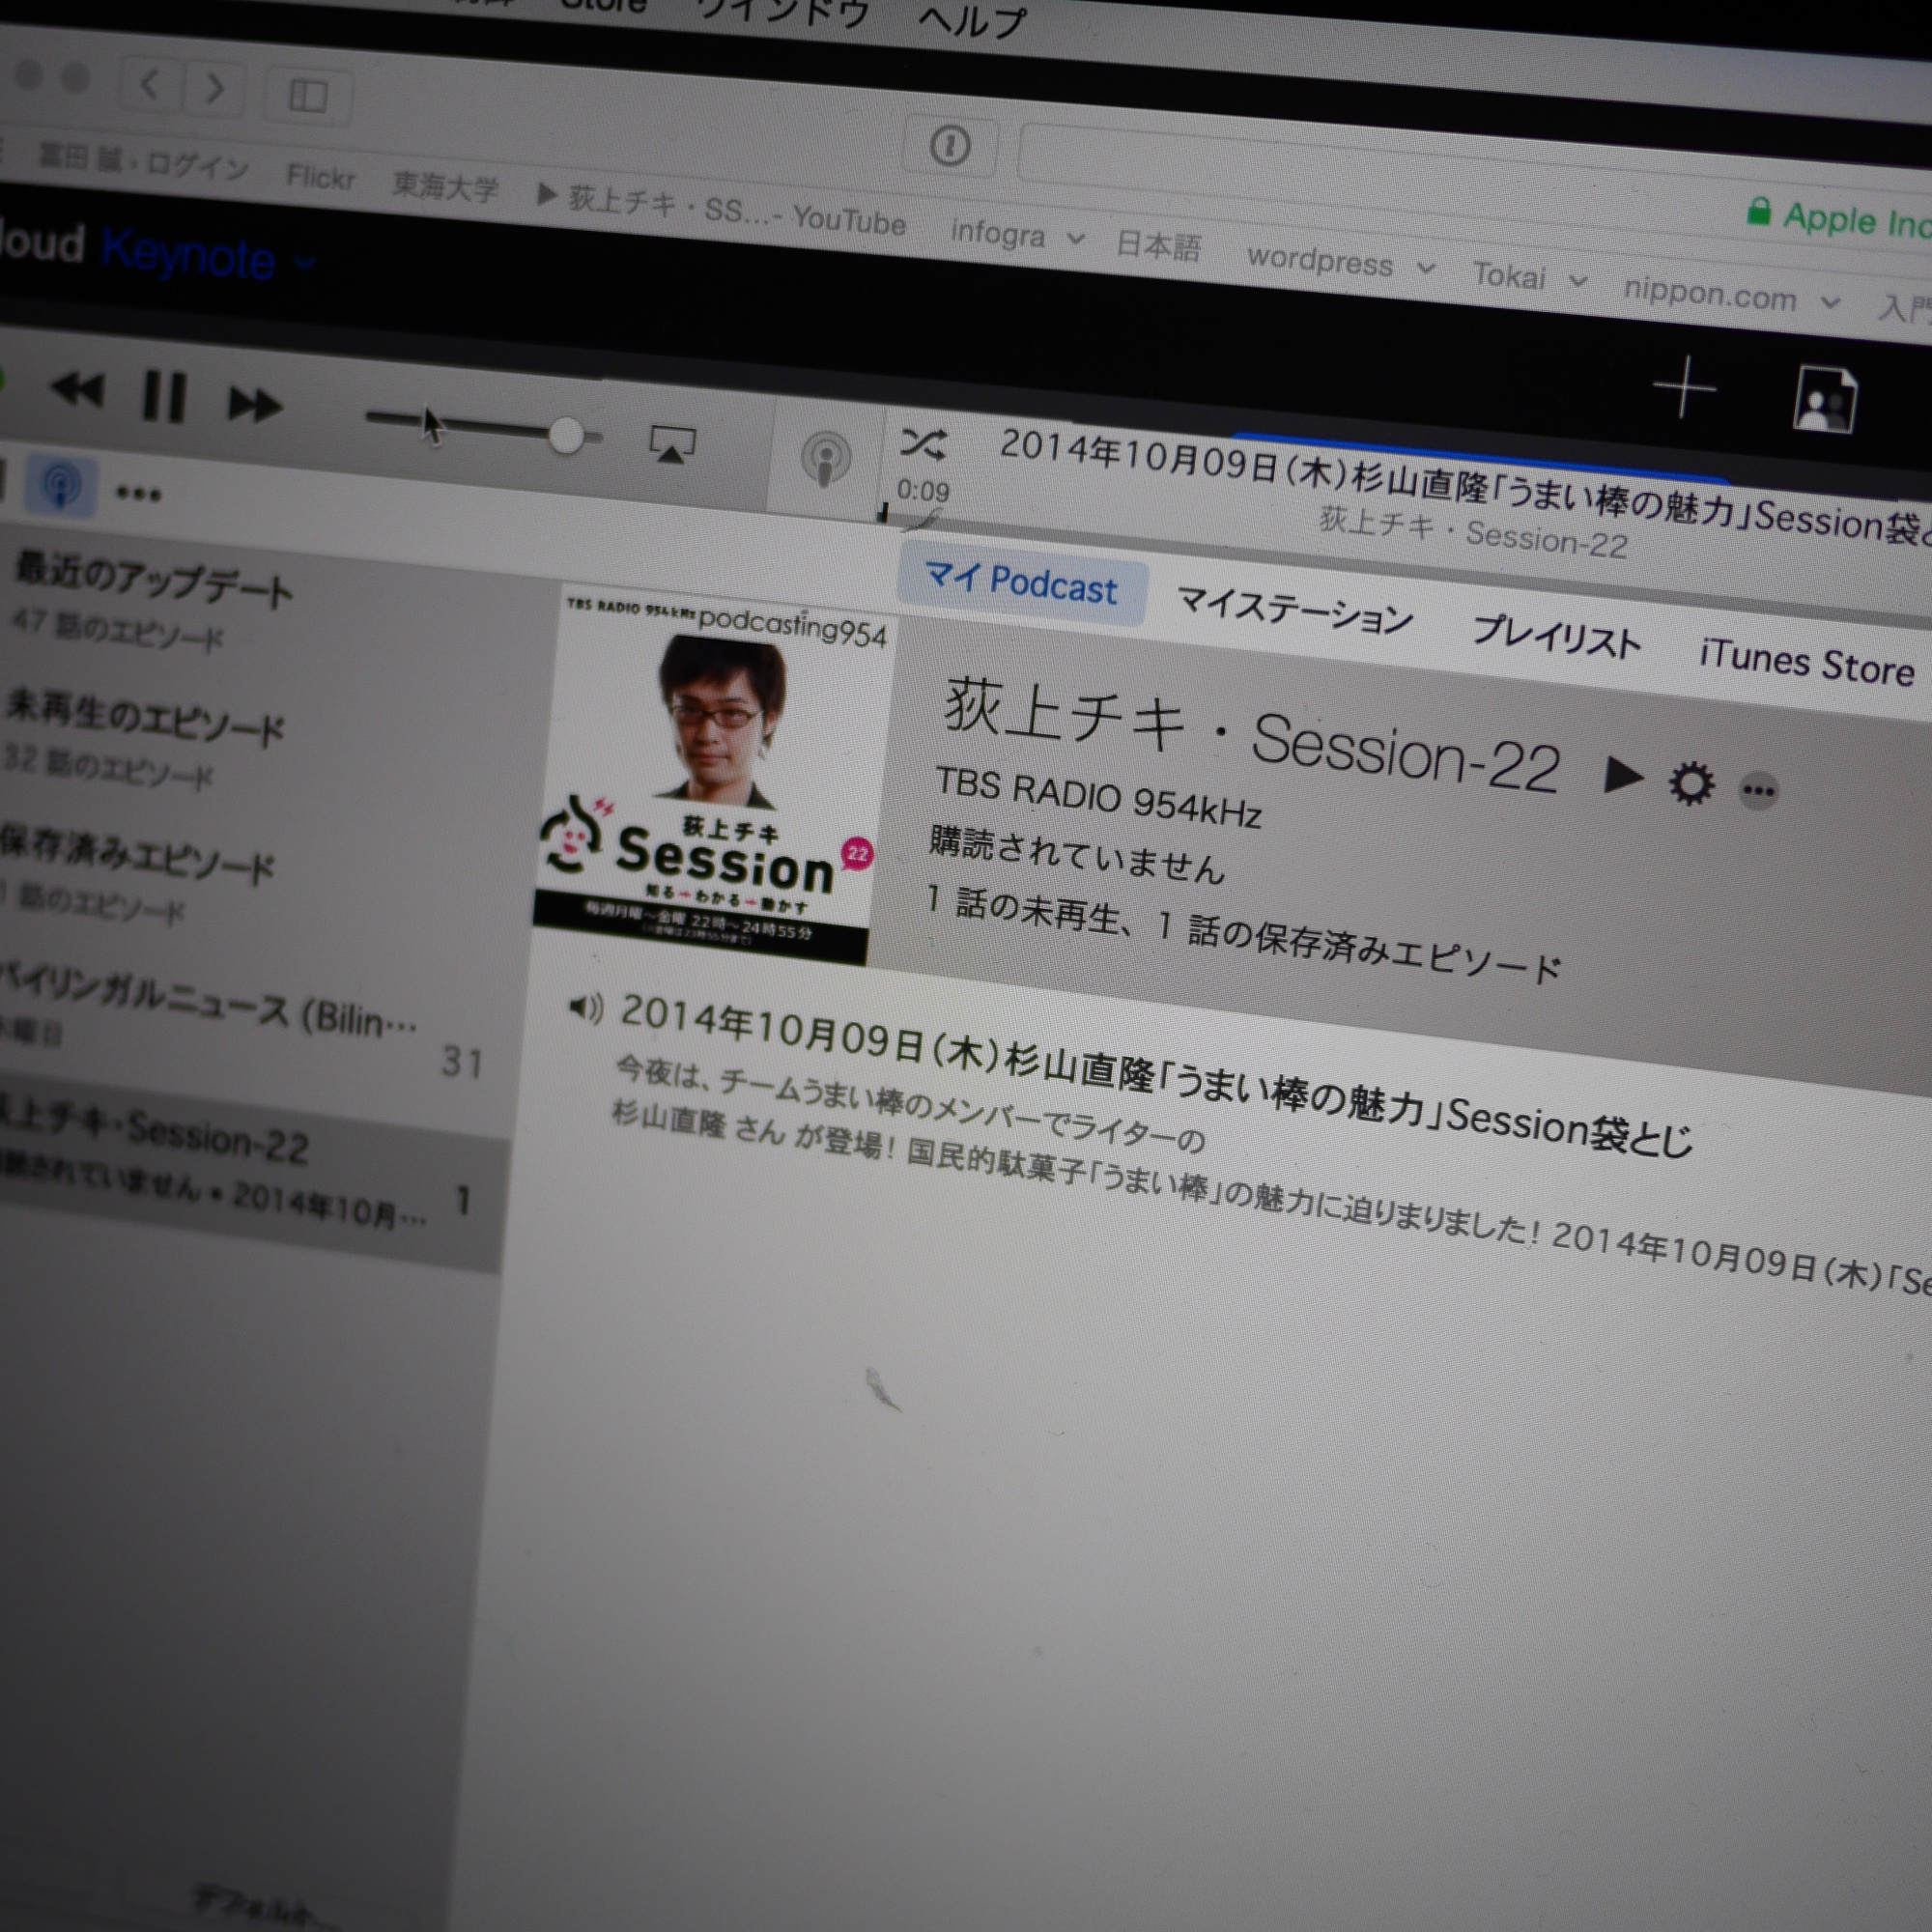This screenshot has width=1932, height=1932.
Task: Open podcast settings with the gear icon
Action: click(1691, 783)
